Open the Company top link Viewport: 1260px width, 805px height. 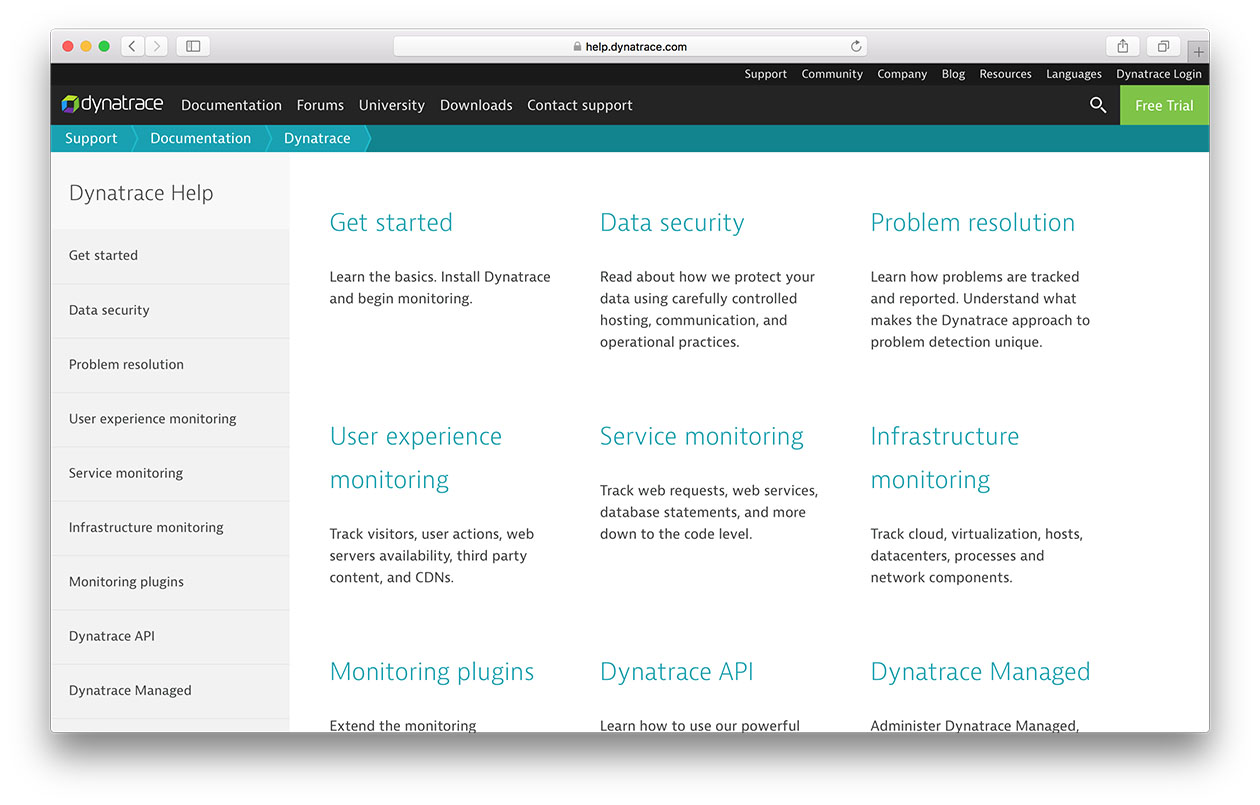tap(902, 74)
